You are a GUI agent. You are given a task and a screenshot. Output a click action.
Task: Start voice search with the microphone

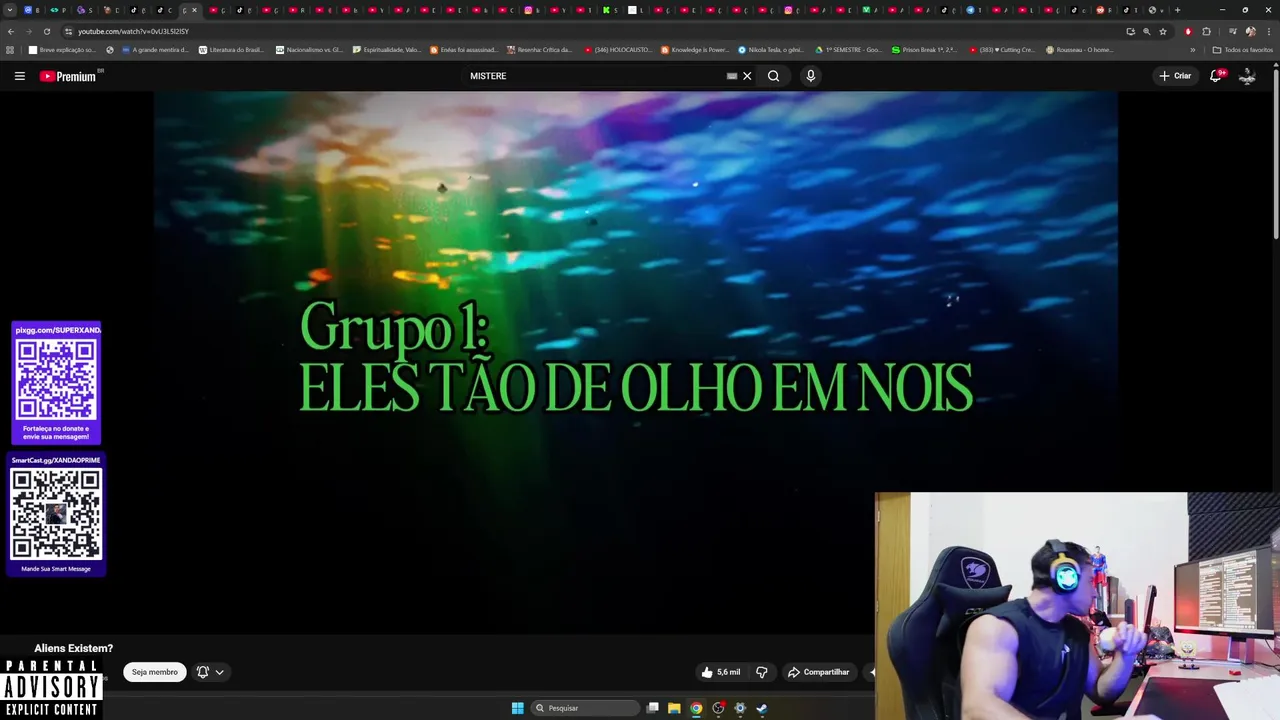click(810, 76)
